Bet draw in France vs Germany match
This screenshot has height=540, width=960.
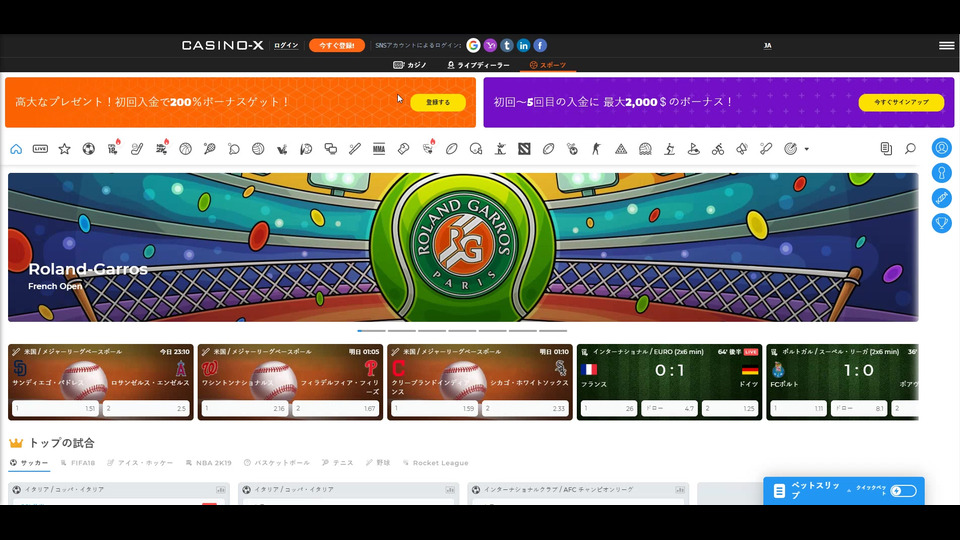669,408
